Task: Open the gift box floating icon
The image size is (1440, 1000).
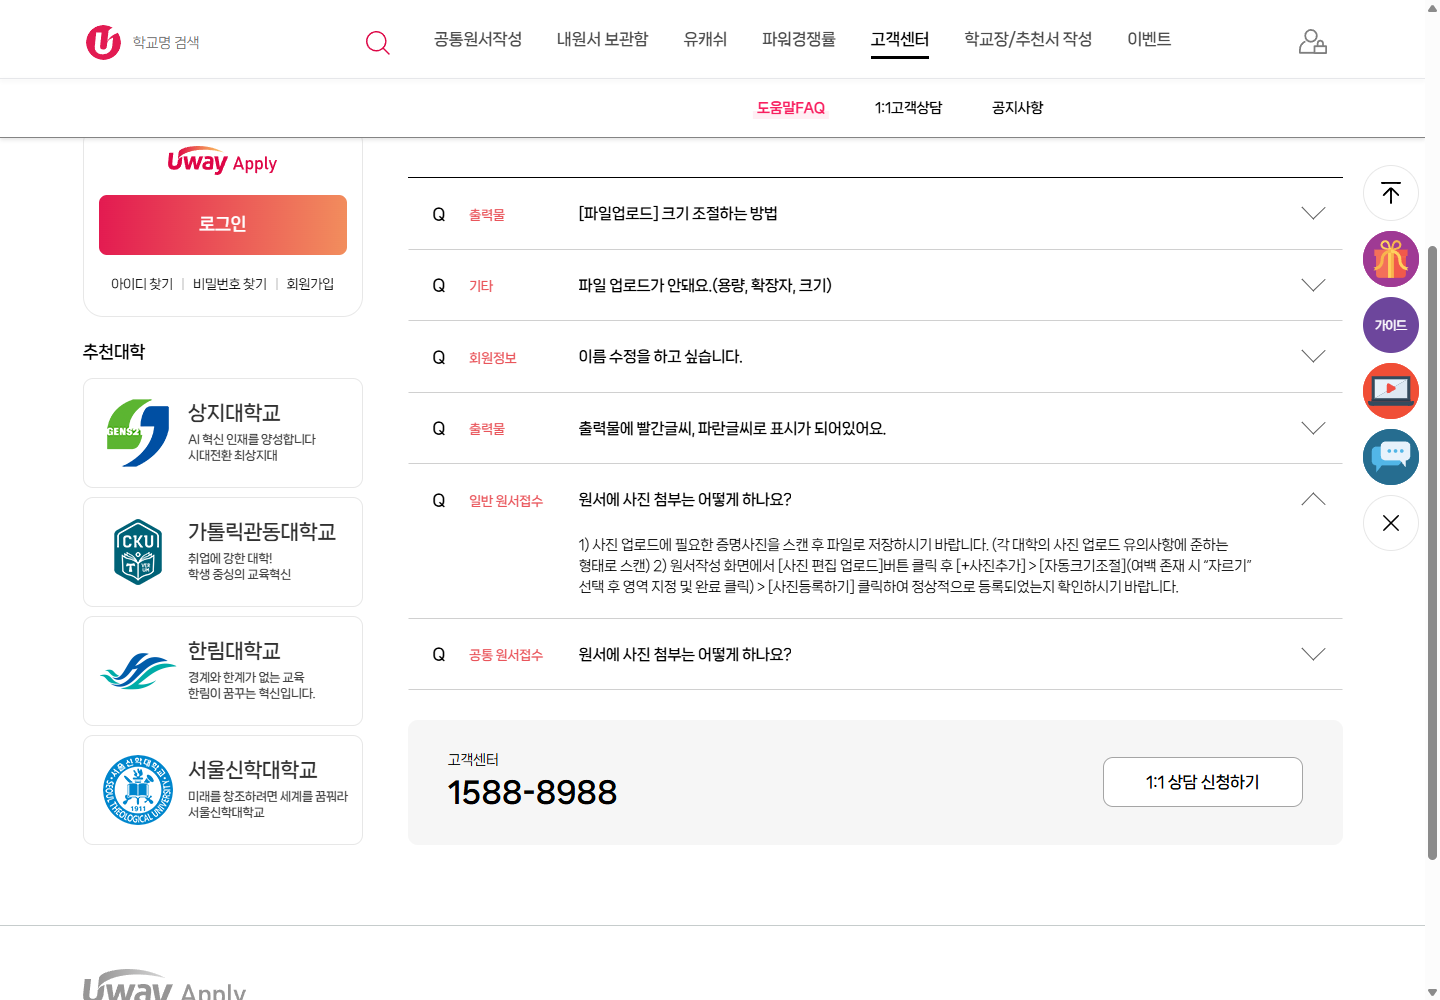Action: pyautogui.click(x=1391, y=259)
